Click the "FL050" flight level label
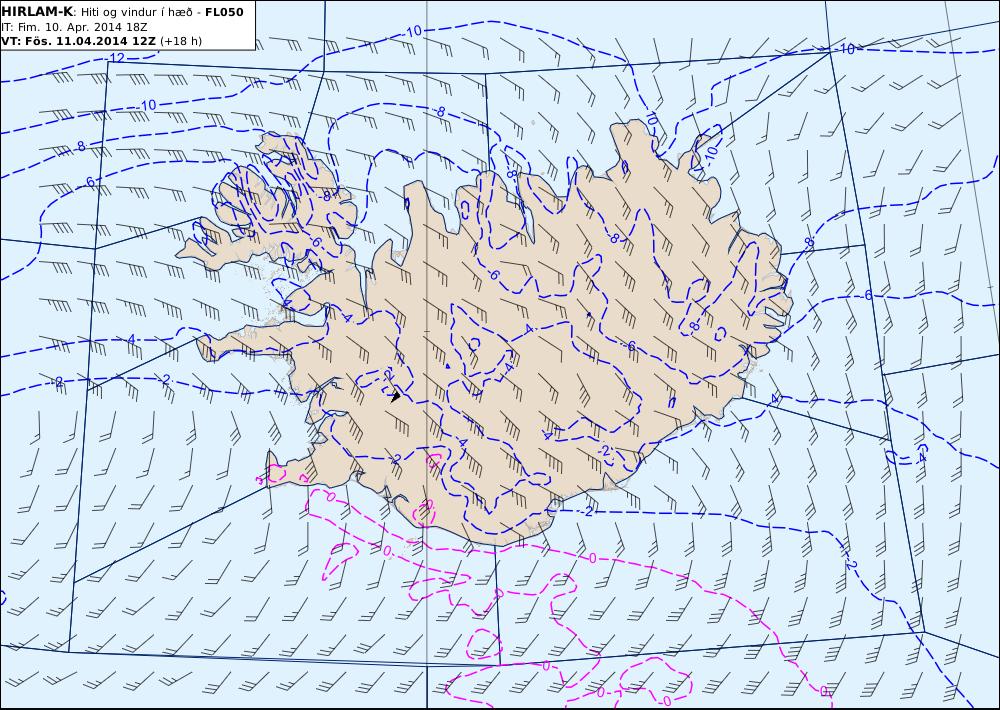 pos(224,12)
